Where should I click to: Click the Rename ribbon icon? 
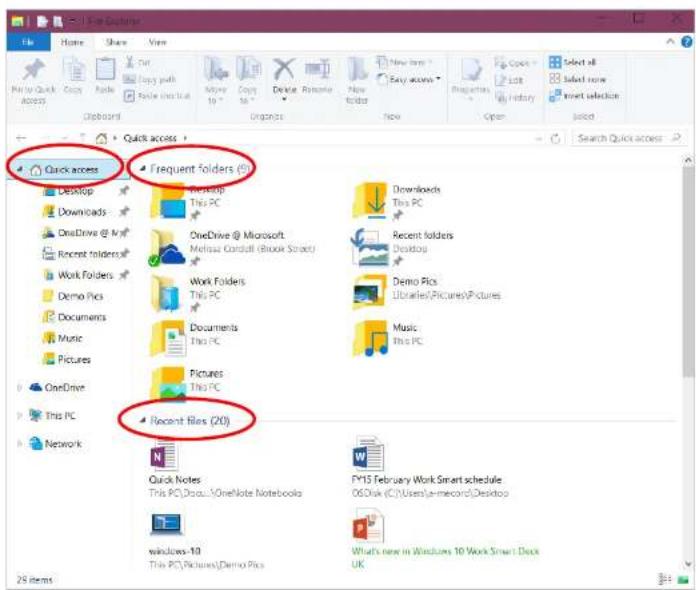click(x=317, y=70)
